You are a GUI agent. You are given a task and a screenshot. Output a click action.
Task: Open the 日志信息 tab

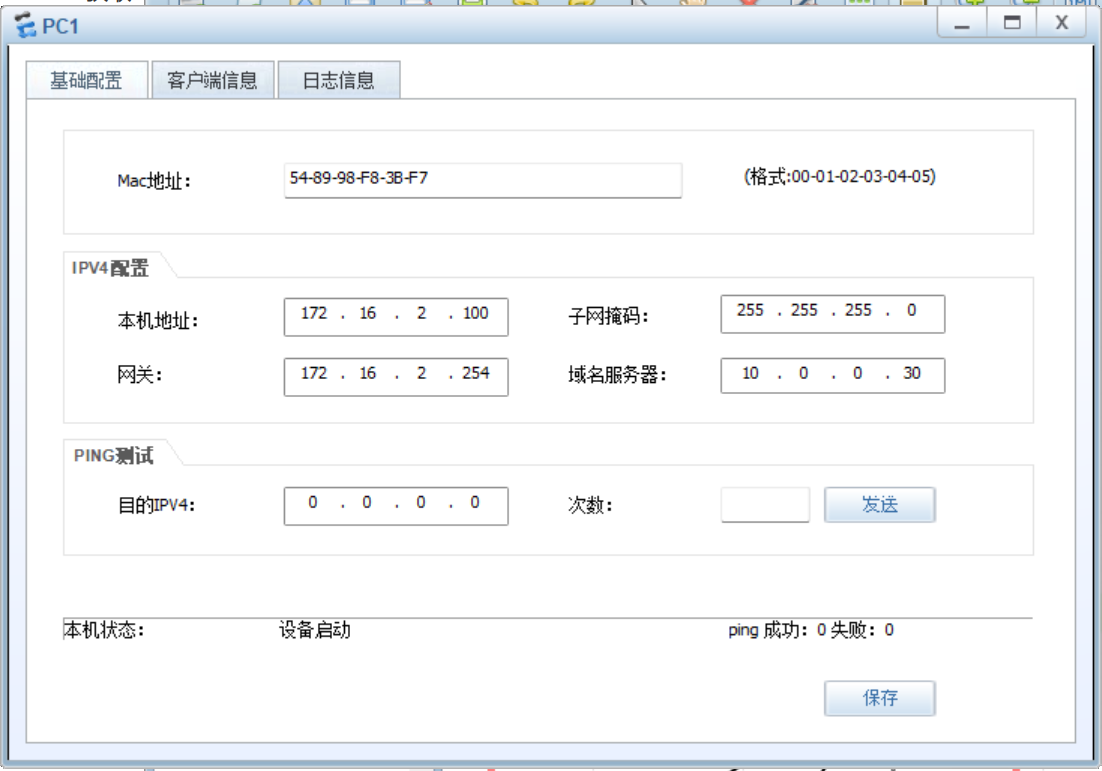(x=339, y=80)
